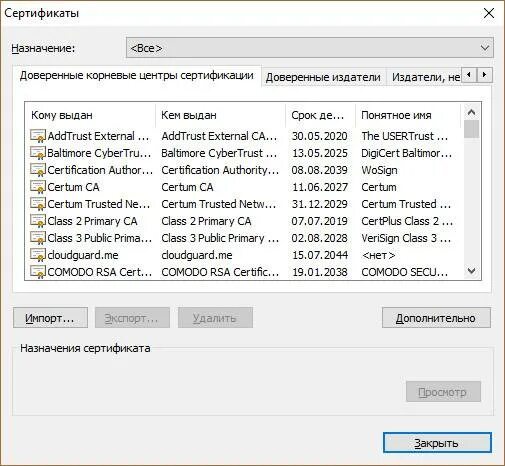This screenshot has height=466, width=505.
Task: Click expiry date 11.06.2027
Action: coord(320,187)
